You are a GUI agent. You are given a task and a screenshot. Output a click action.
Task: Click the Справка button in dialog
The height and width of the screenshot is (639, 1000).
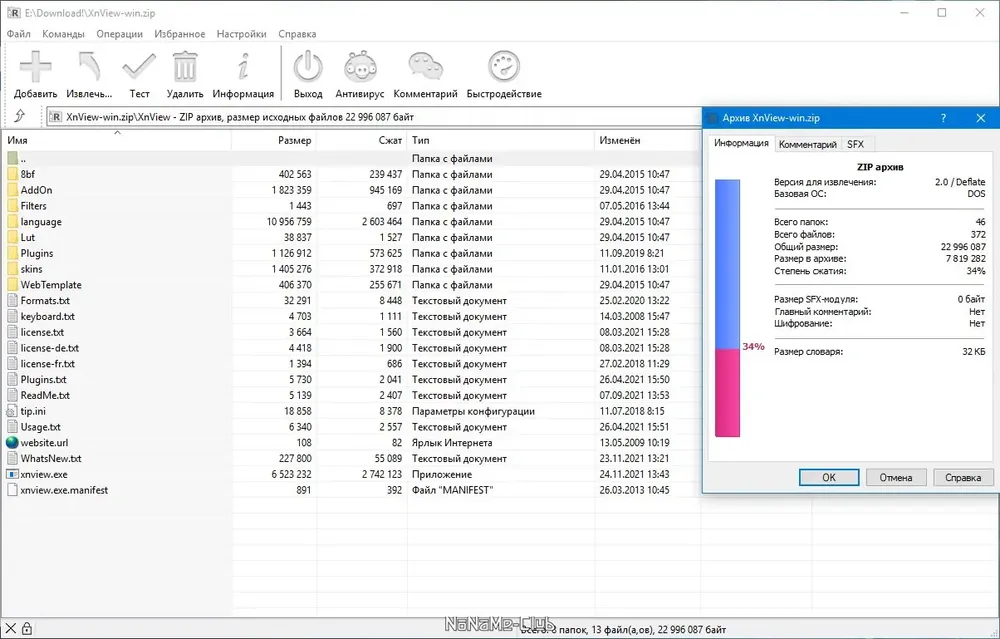(963, 477)
